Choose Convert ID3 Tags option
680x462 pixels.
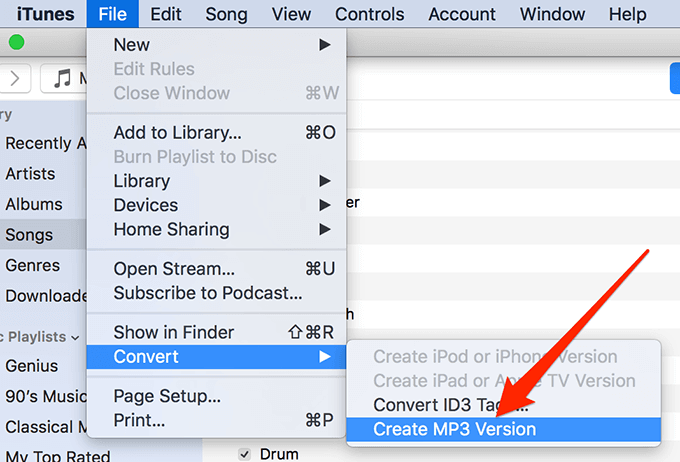coord(451,405)
